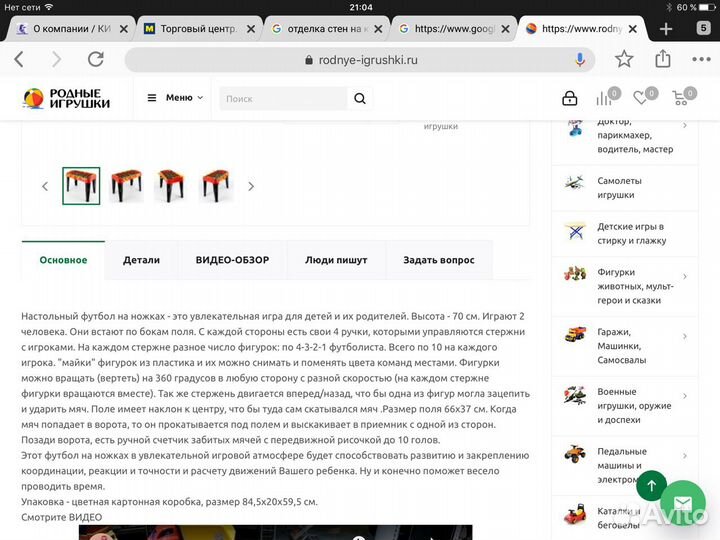The height and width of the screenshot is (540, 720).
Task: Open the comparison chart icon
Action: 604,98
